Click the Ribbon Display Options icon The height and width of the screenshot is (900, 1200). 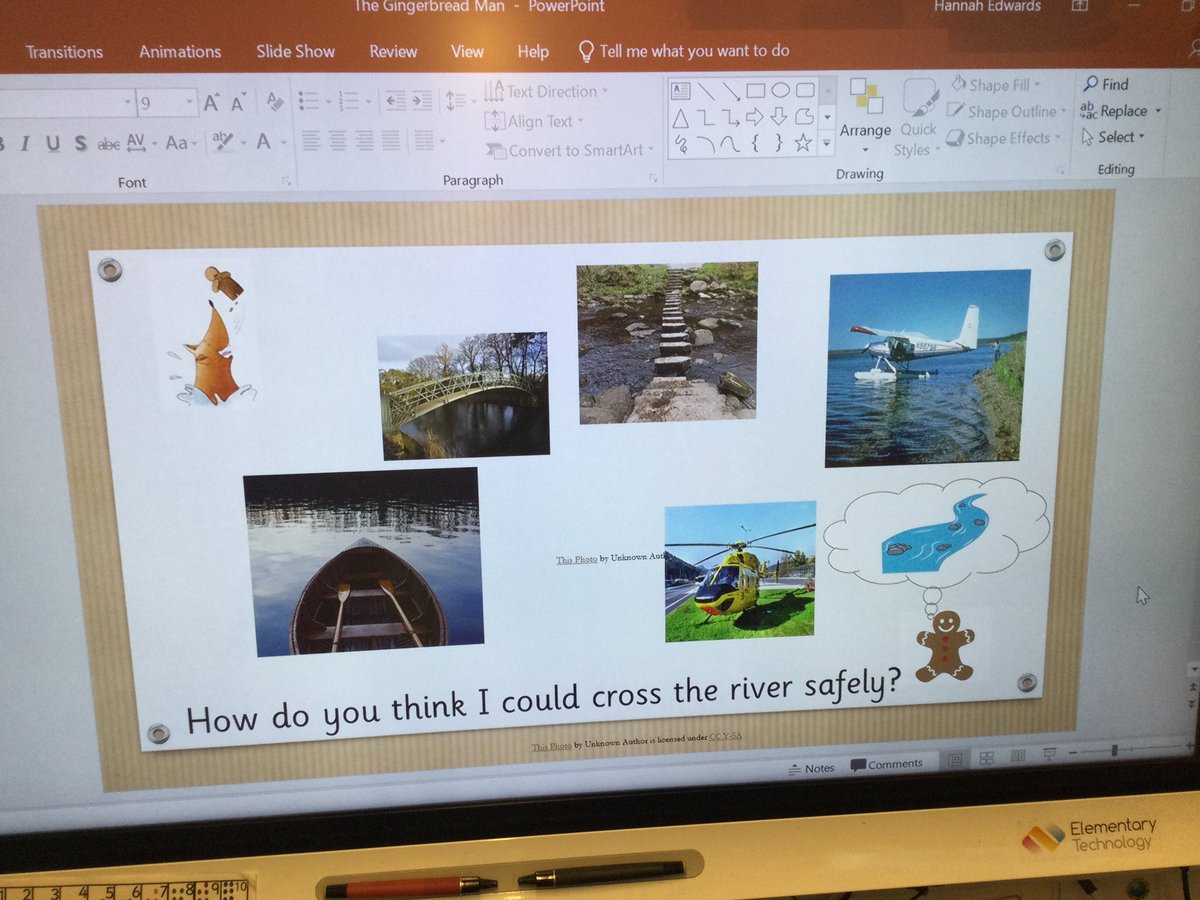[x=1079, y=5]
